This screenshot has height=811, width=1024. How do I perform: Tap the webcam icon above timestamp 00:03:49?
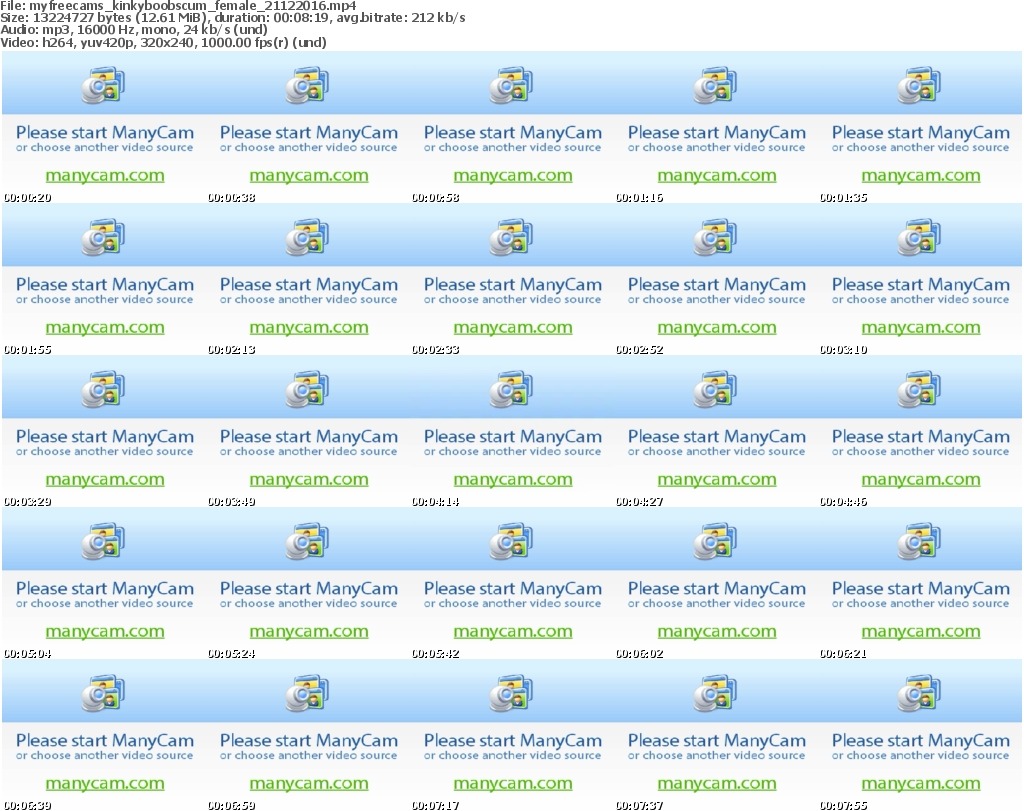pos(307,389)
